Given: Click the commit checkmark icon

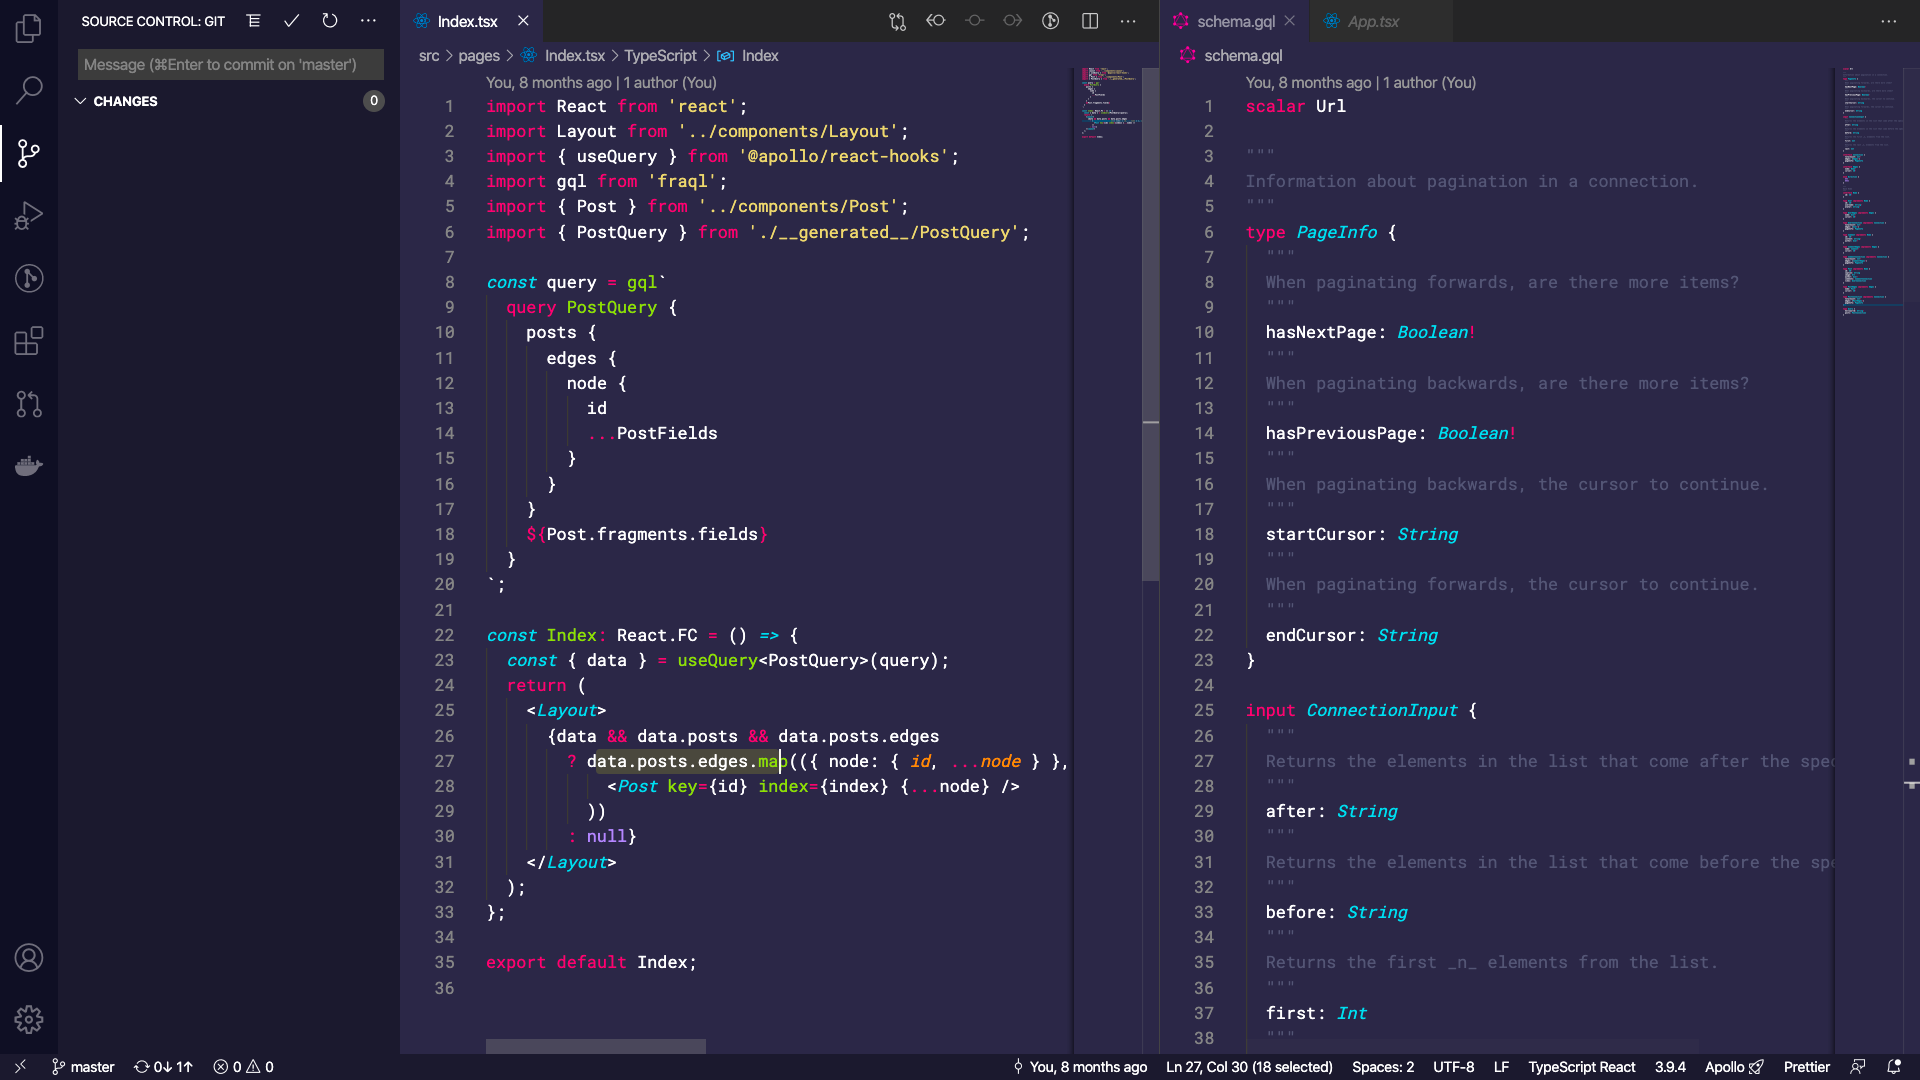Looking at the screenshot, I should pos(291,21).
